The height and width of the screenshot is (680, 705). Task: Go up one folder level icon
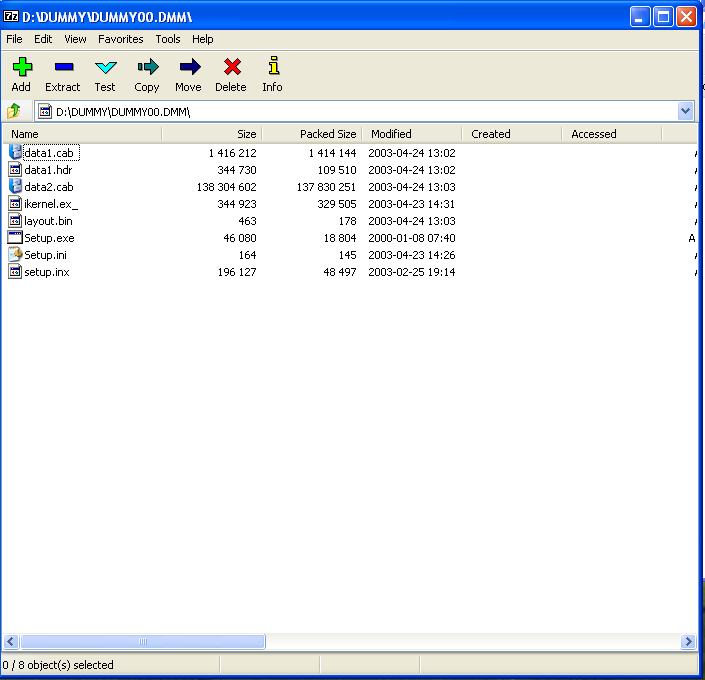click(15, 112)
